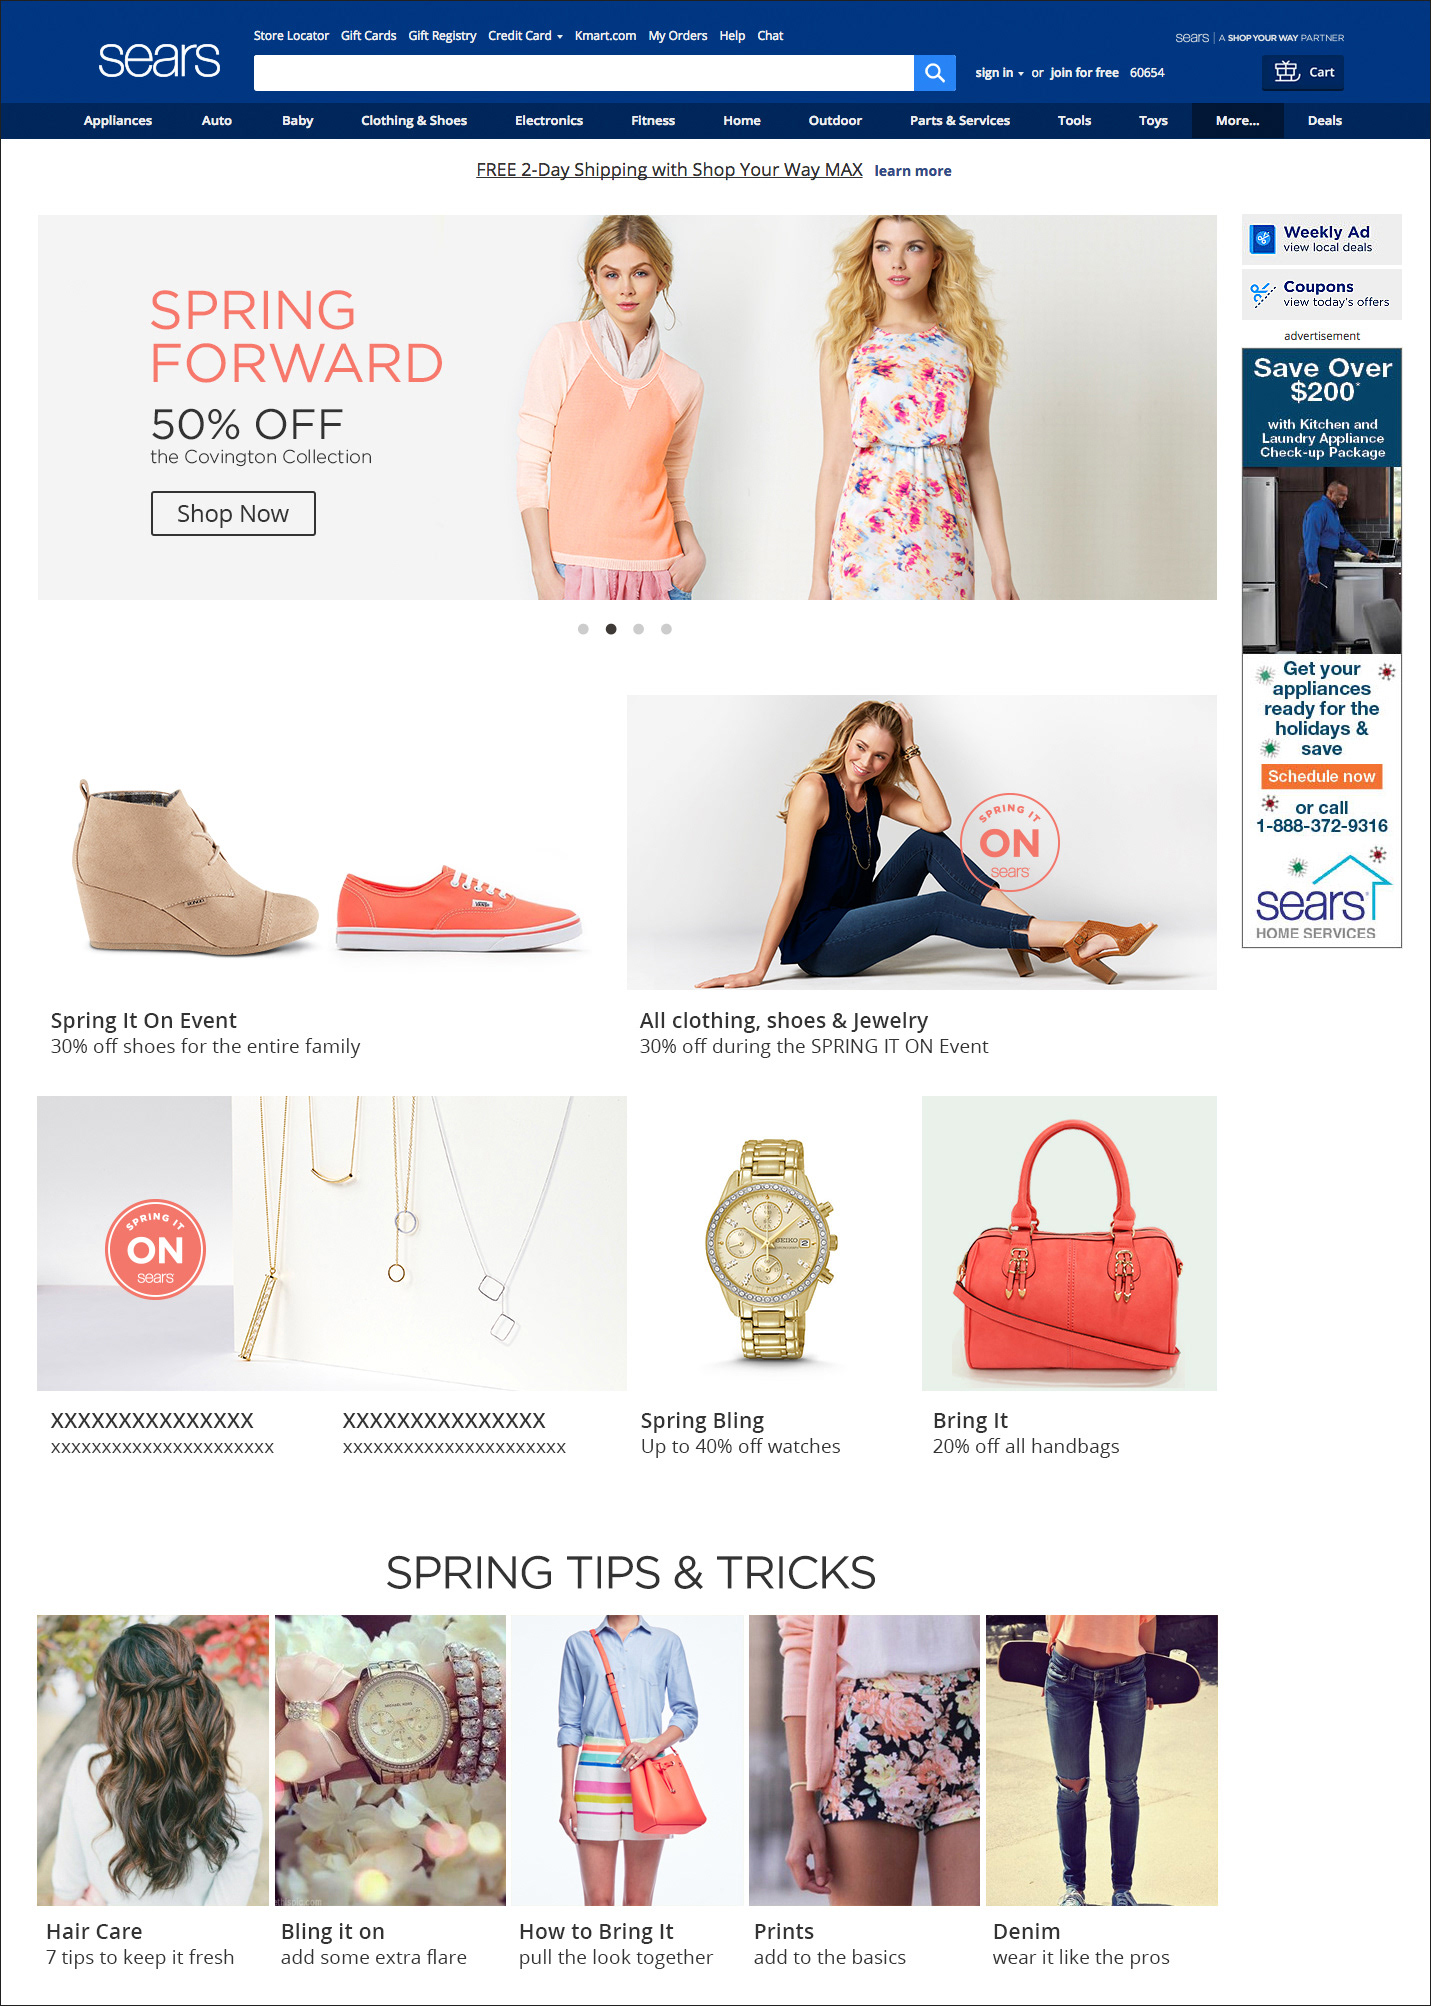The height and width of the screenshot is (2006, 1431).
Task: Click into the search input field
Action: pos(583,73)
